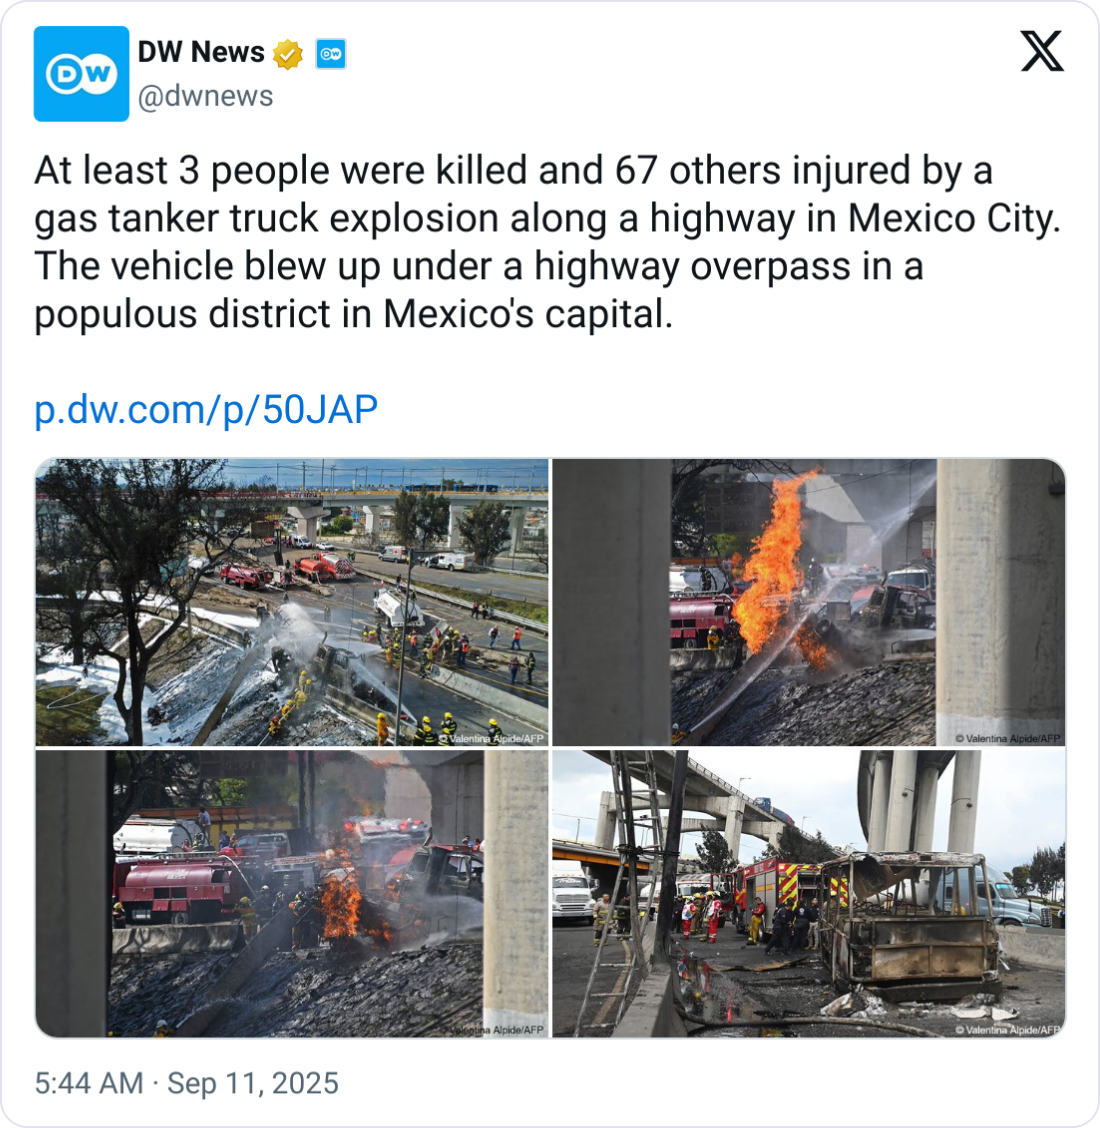View photo of burning wreck near red tanker
Image resolution: width=1100 pixels, height=1128 pixels.
click(x=292, y=893)
